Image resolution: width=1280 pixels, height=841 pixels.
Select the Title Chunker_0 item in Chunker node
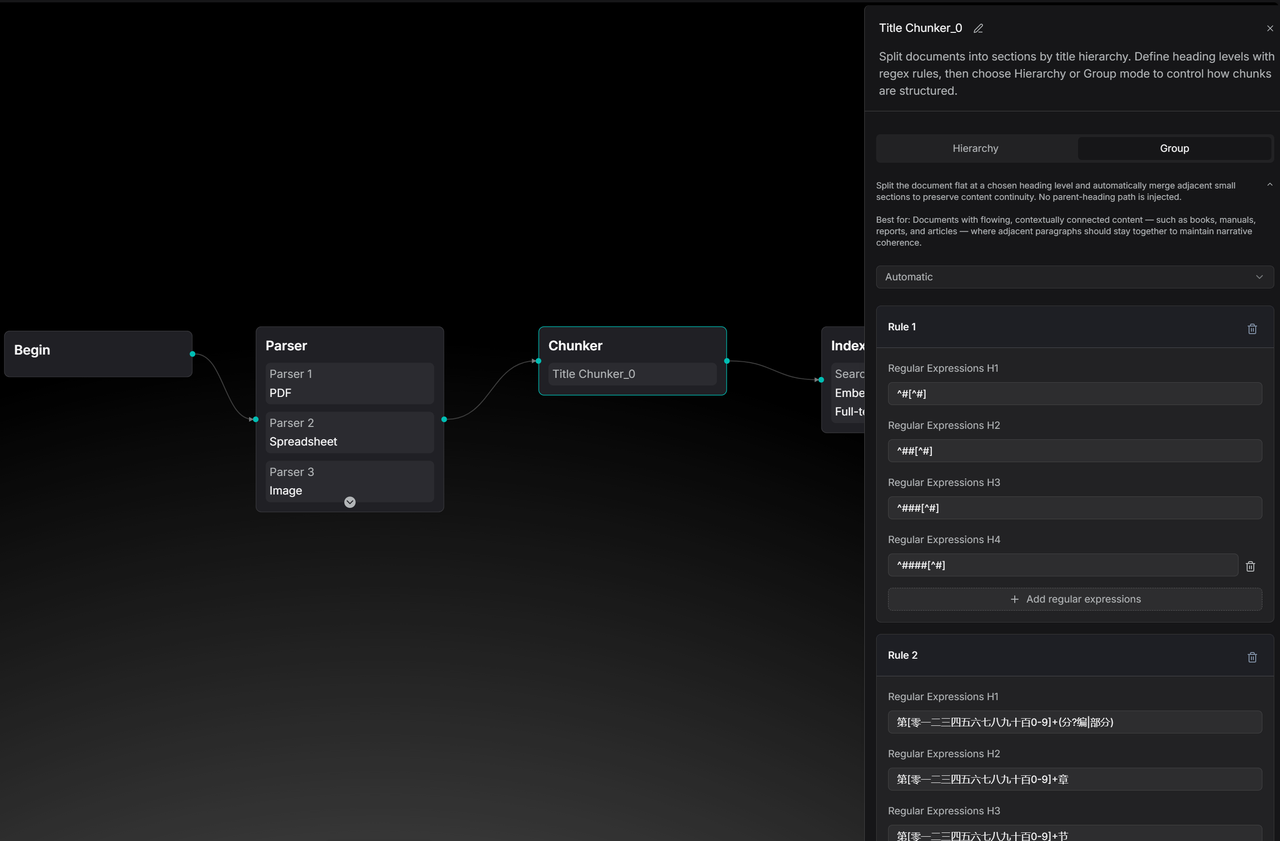pyautogui.click(x=632, y=374)
